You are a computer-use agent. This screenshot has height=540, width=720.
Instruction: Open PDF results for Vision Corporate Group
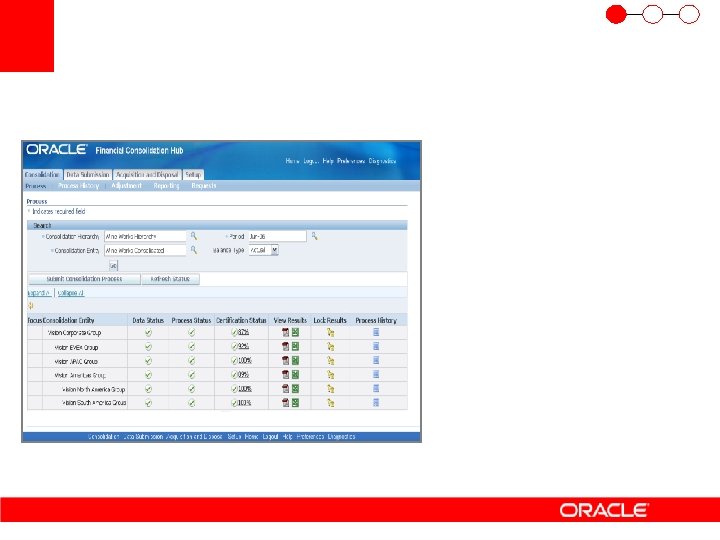pos(285,332)
